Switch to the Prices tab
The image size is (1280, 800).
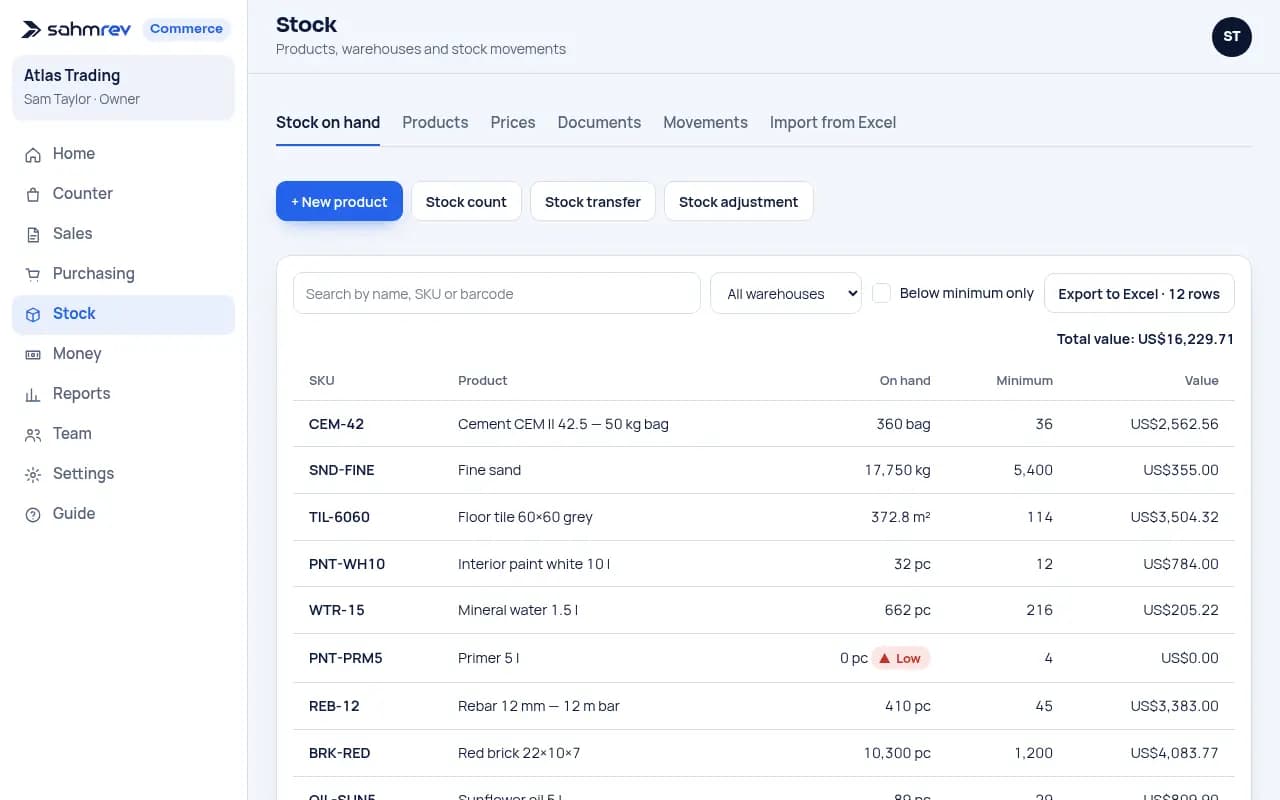point(513,122)
